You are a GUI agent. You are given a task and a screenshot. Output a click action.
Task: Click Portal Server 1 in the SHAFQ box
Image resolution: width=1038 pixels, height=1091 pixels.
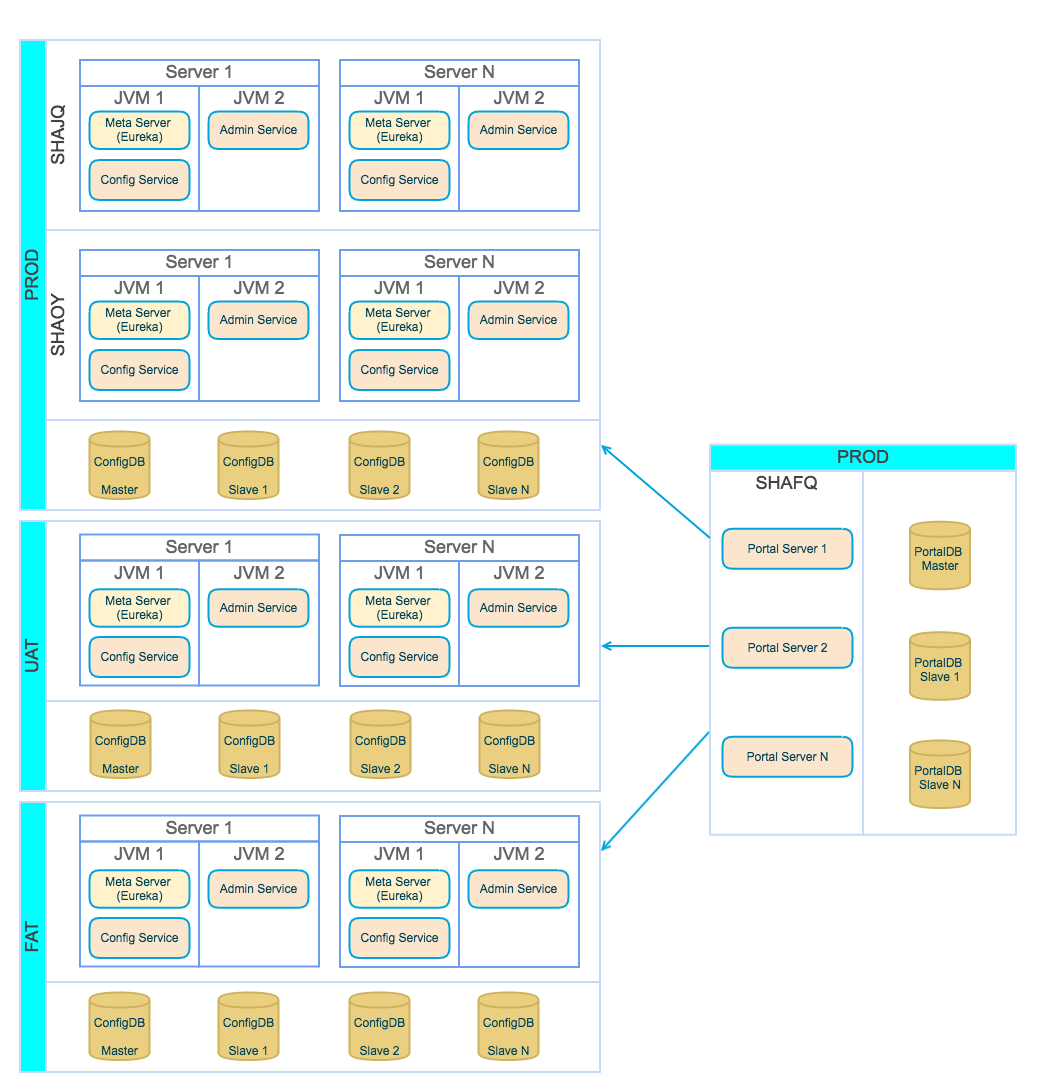(787, 549)
